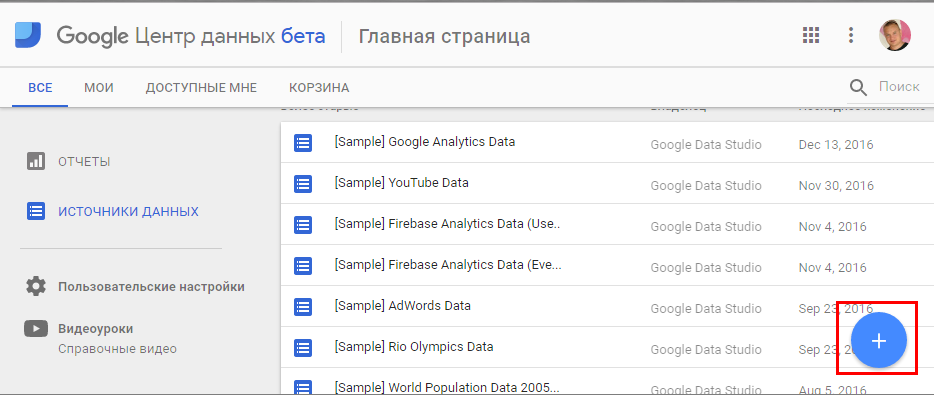Click the data source icon beside Rio Olympics Data
Image resolution: width=934 pixels, height=395 pixels.
[x=303, y=347]
